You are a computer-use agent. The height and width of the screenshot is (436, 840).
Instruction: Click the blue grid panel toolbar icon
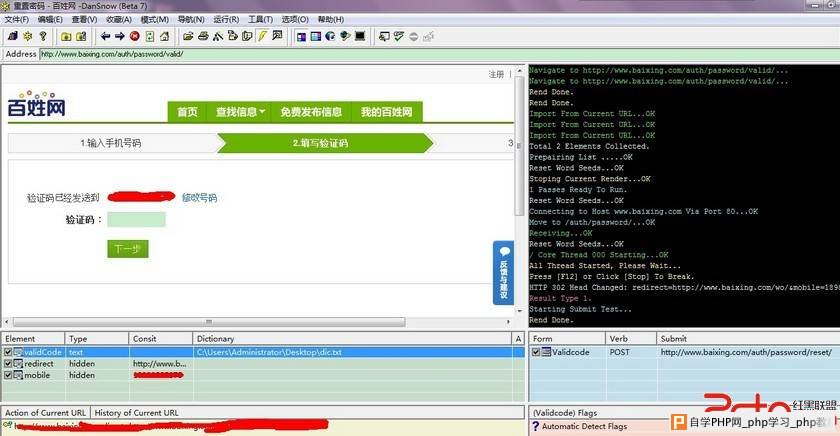316,36
